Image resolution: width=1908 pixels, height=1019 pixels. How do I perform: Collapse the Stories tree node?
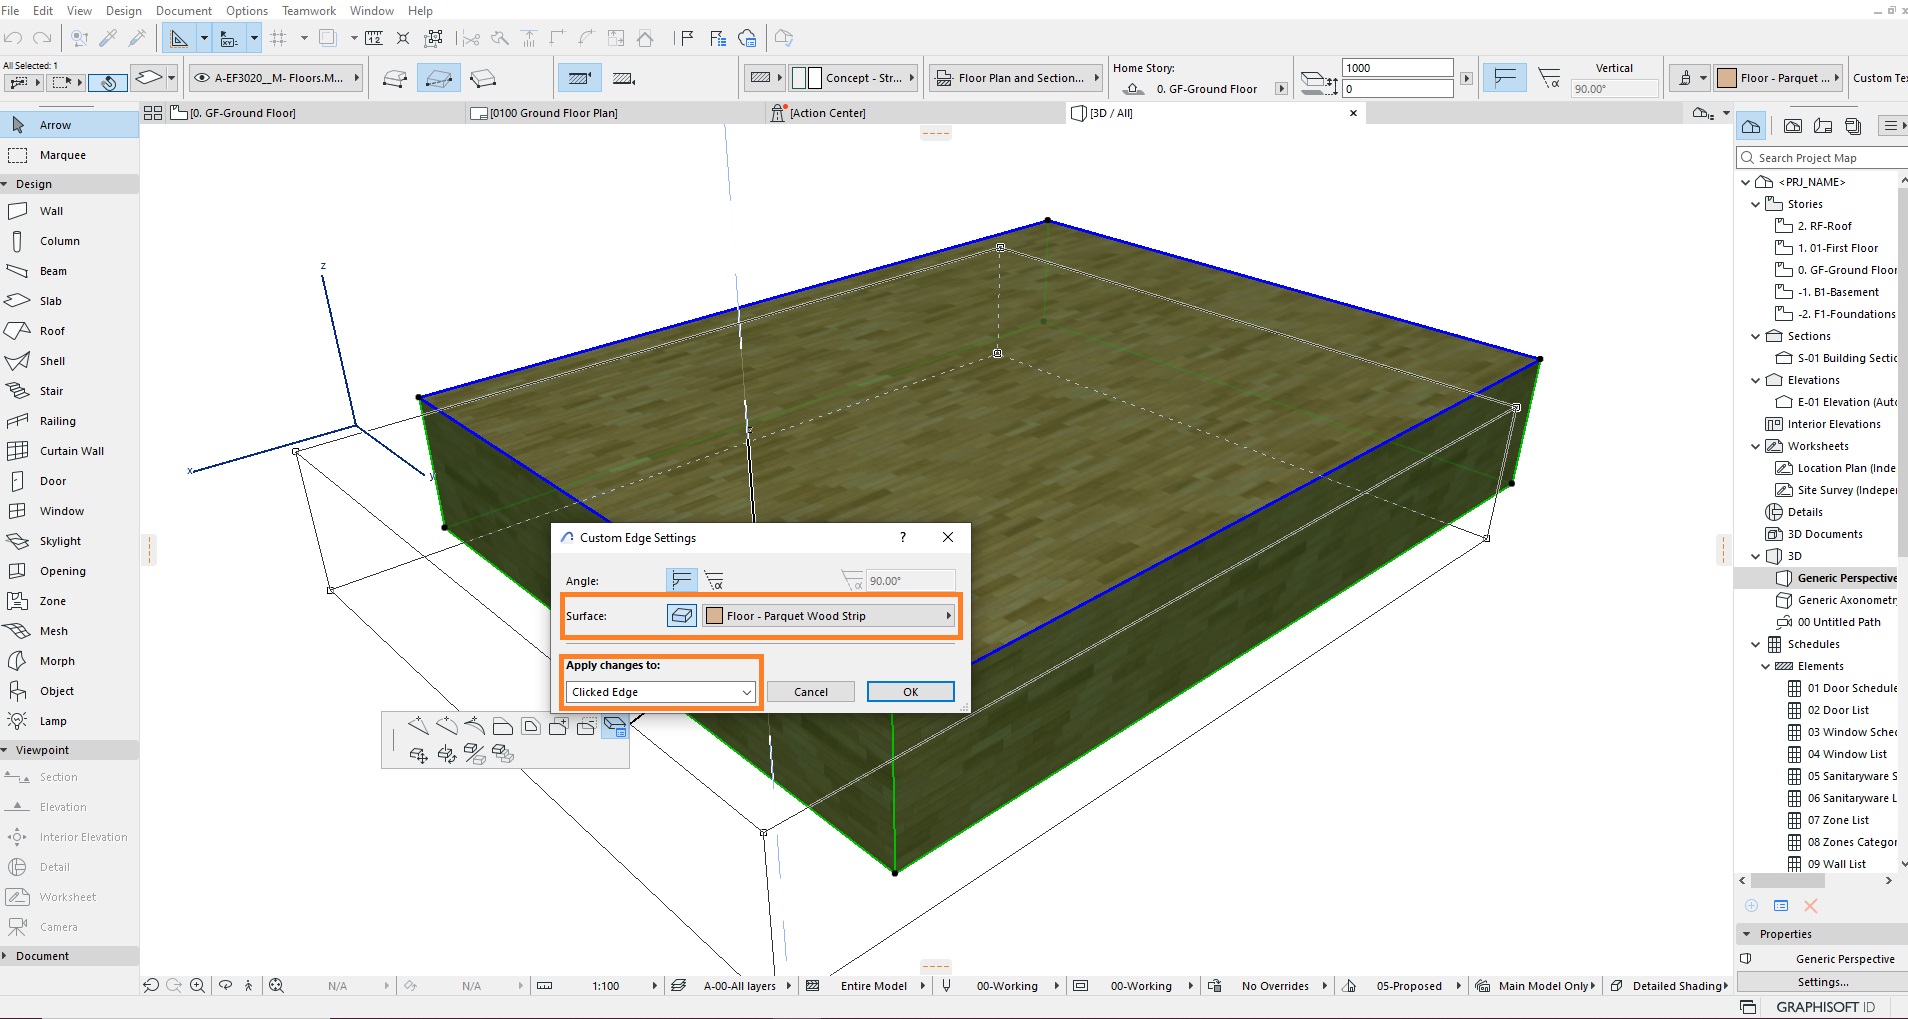tap(1755, 204)
